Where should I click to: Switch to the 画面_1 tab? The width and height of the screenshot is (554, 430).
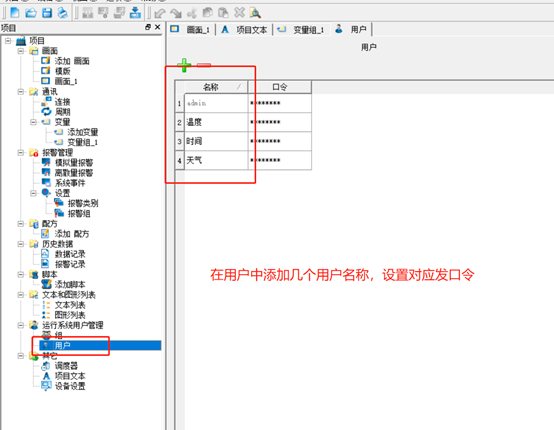click(x=191, y=30)
